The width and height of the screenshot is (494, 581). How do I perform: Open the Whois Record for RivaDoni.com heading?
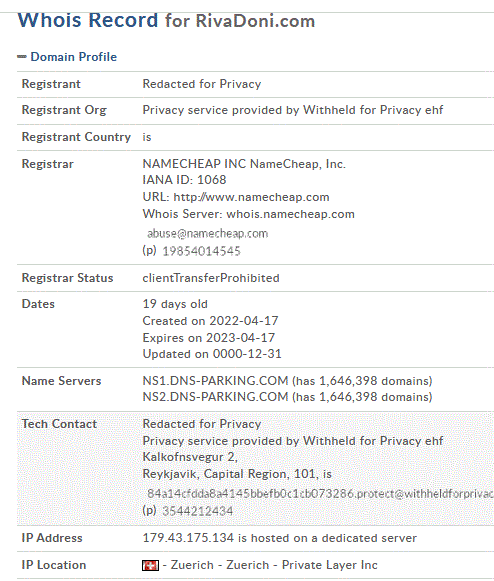click(x=166, y=20)
